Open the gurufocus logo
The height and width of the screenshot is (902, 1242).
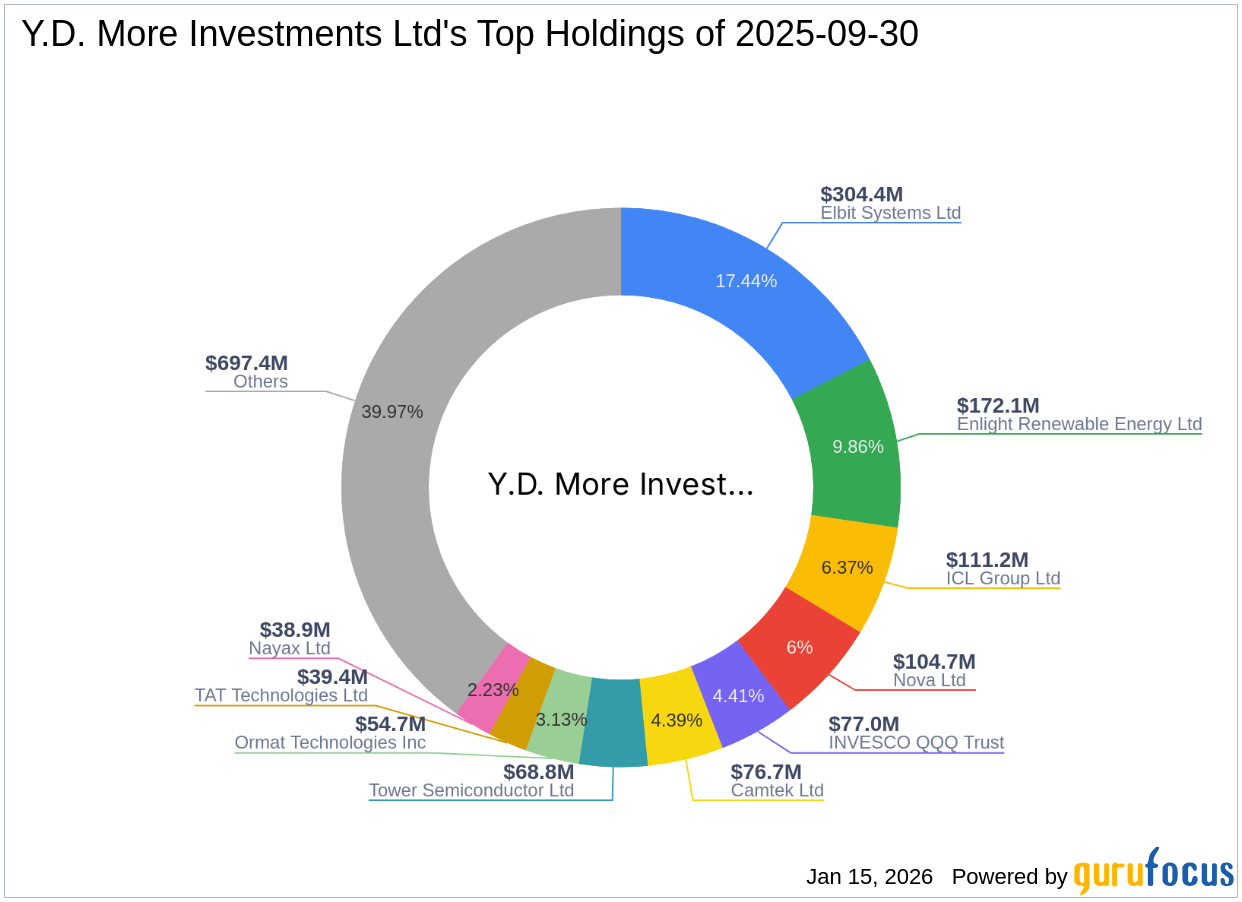pyautogui.click(x=1150, y=873)
